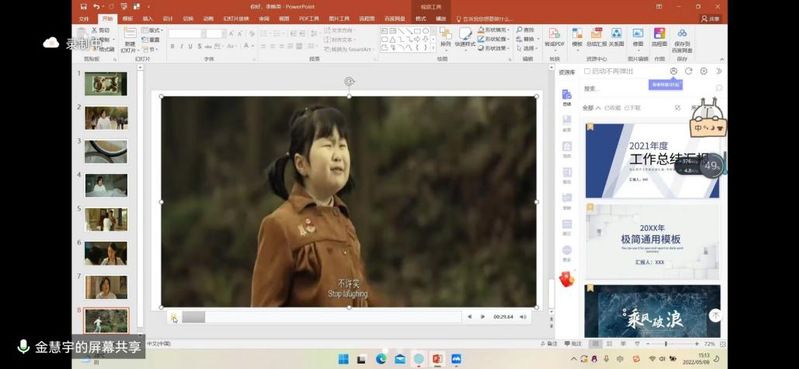Screen dimensions: 799x369
Task: Click the Relationship Diagram (关系图) icon
Action: click(616, 33)
